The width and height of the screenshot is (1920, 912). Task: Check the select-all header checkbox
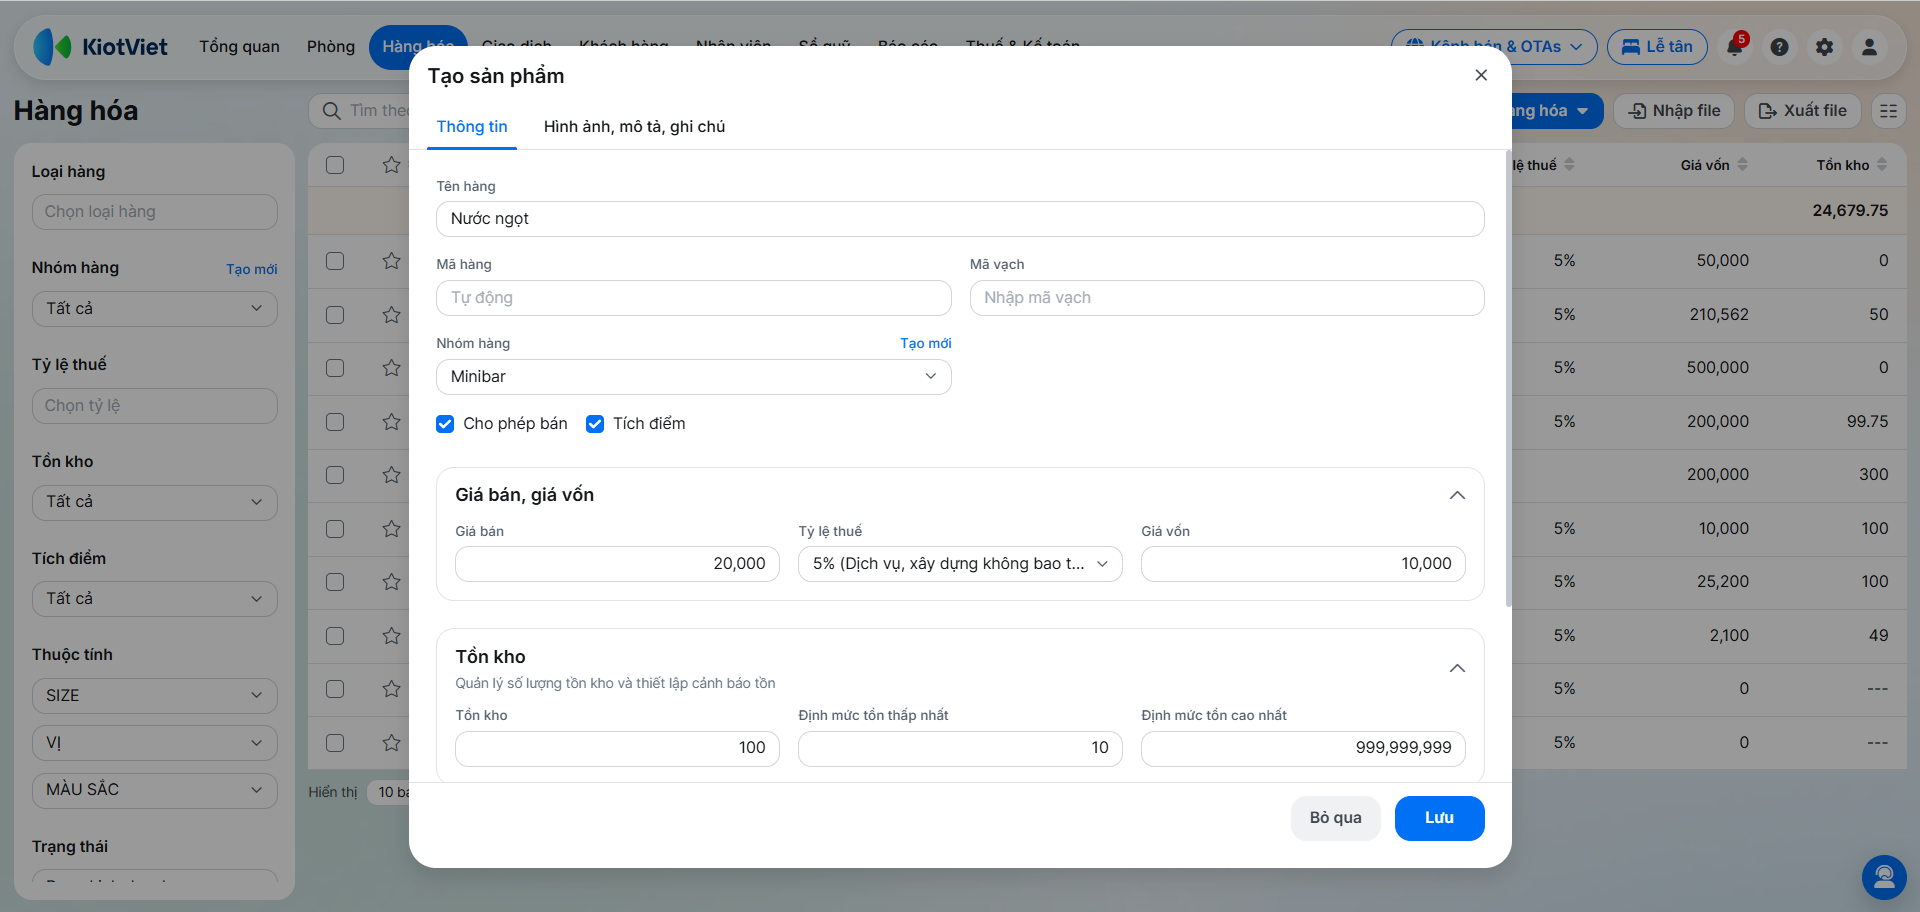click(335, 165)
